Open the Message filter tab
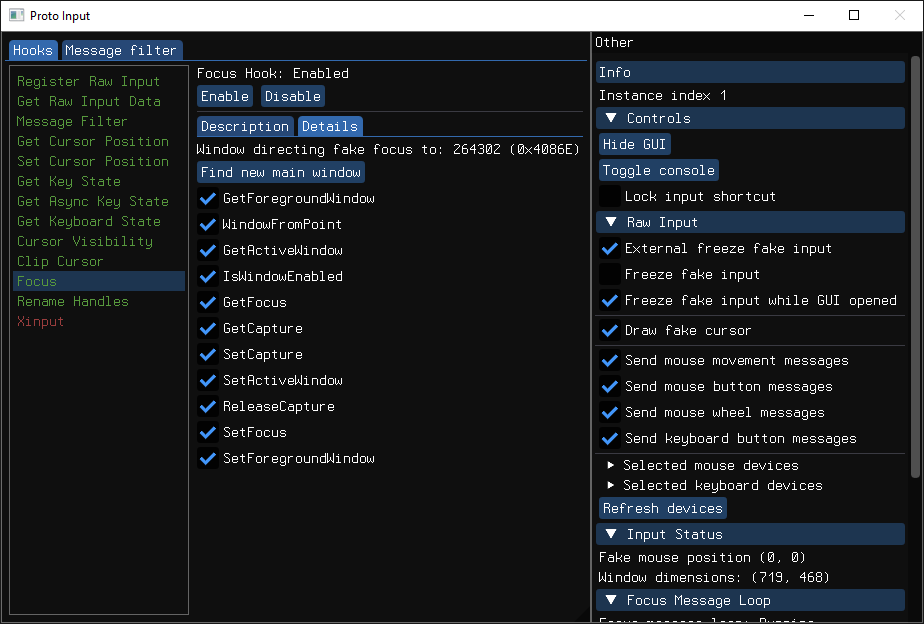The image size is (924, 624). click(121, 51)
